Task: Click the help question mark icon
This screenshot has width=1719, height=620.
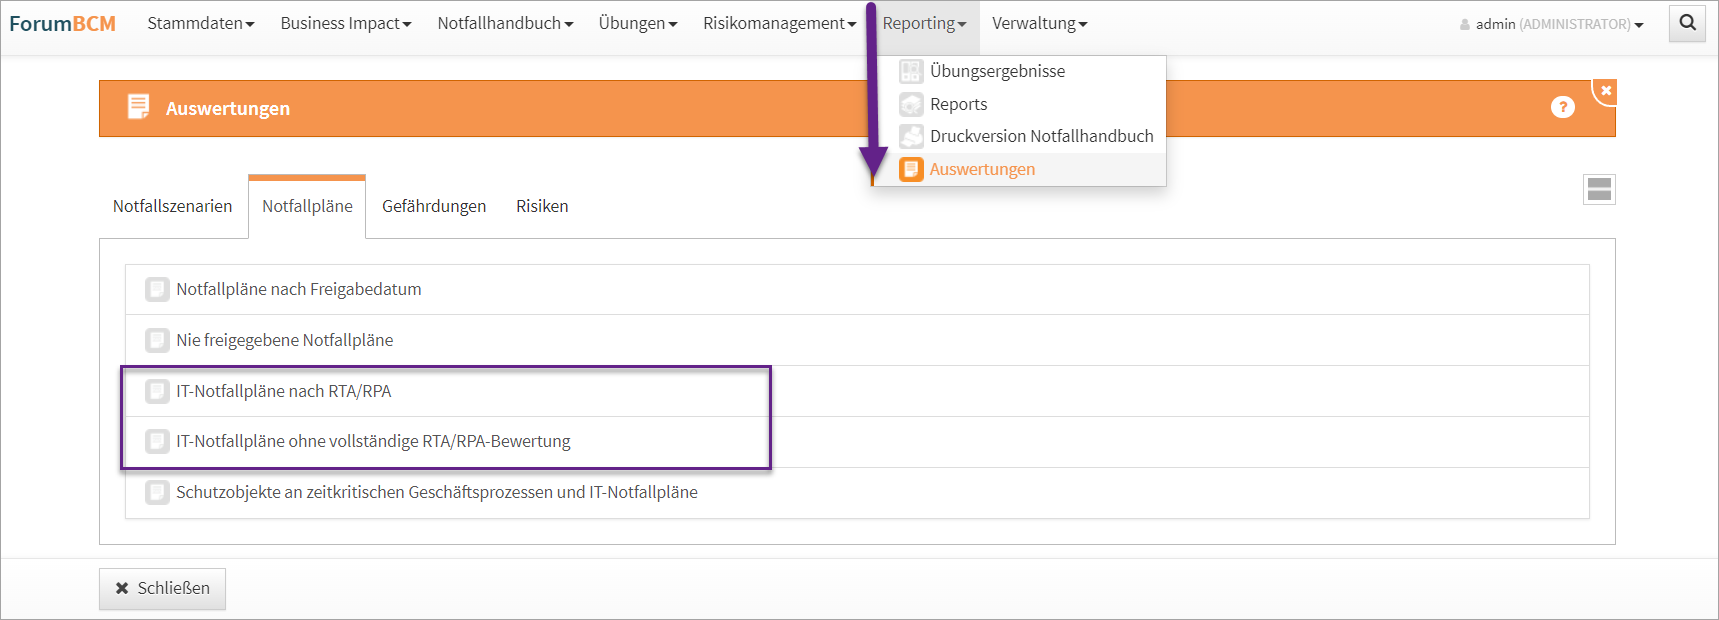Action: [1562, 107]
